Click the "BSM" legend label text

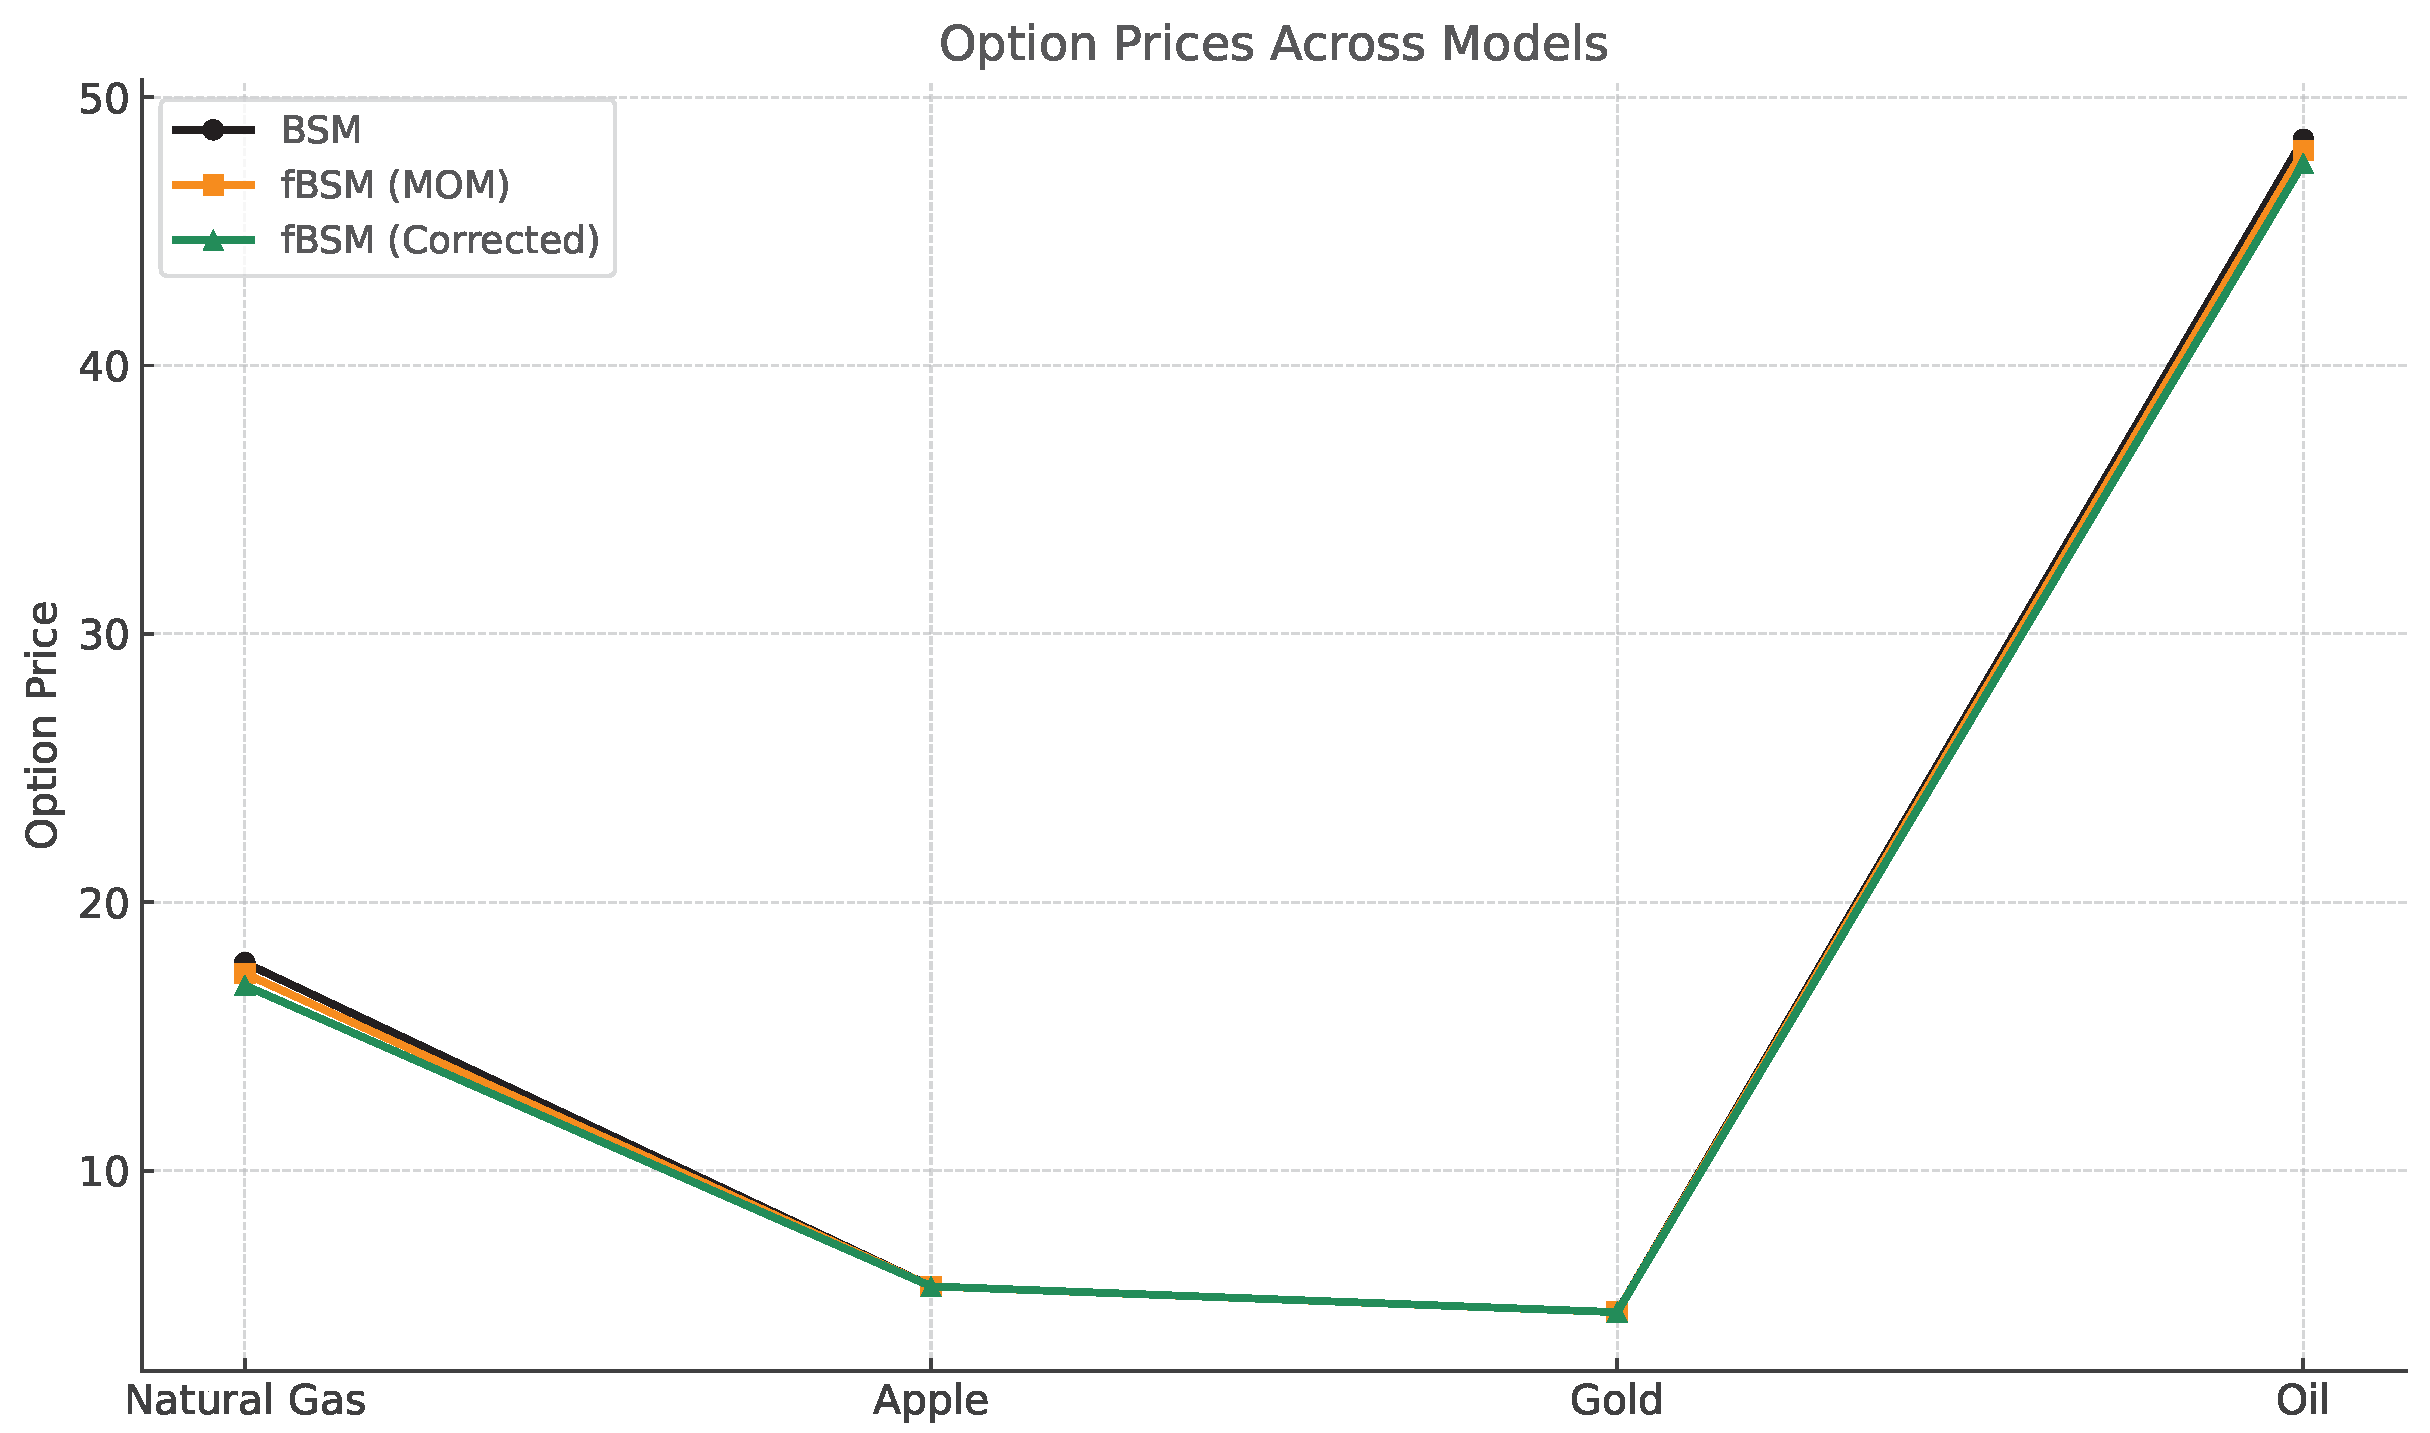pyautogui.click(x=321, y=130)
